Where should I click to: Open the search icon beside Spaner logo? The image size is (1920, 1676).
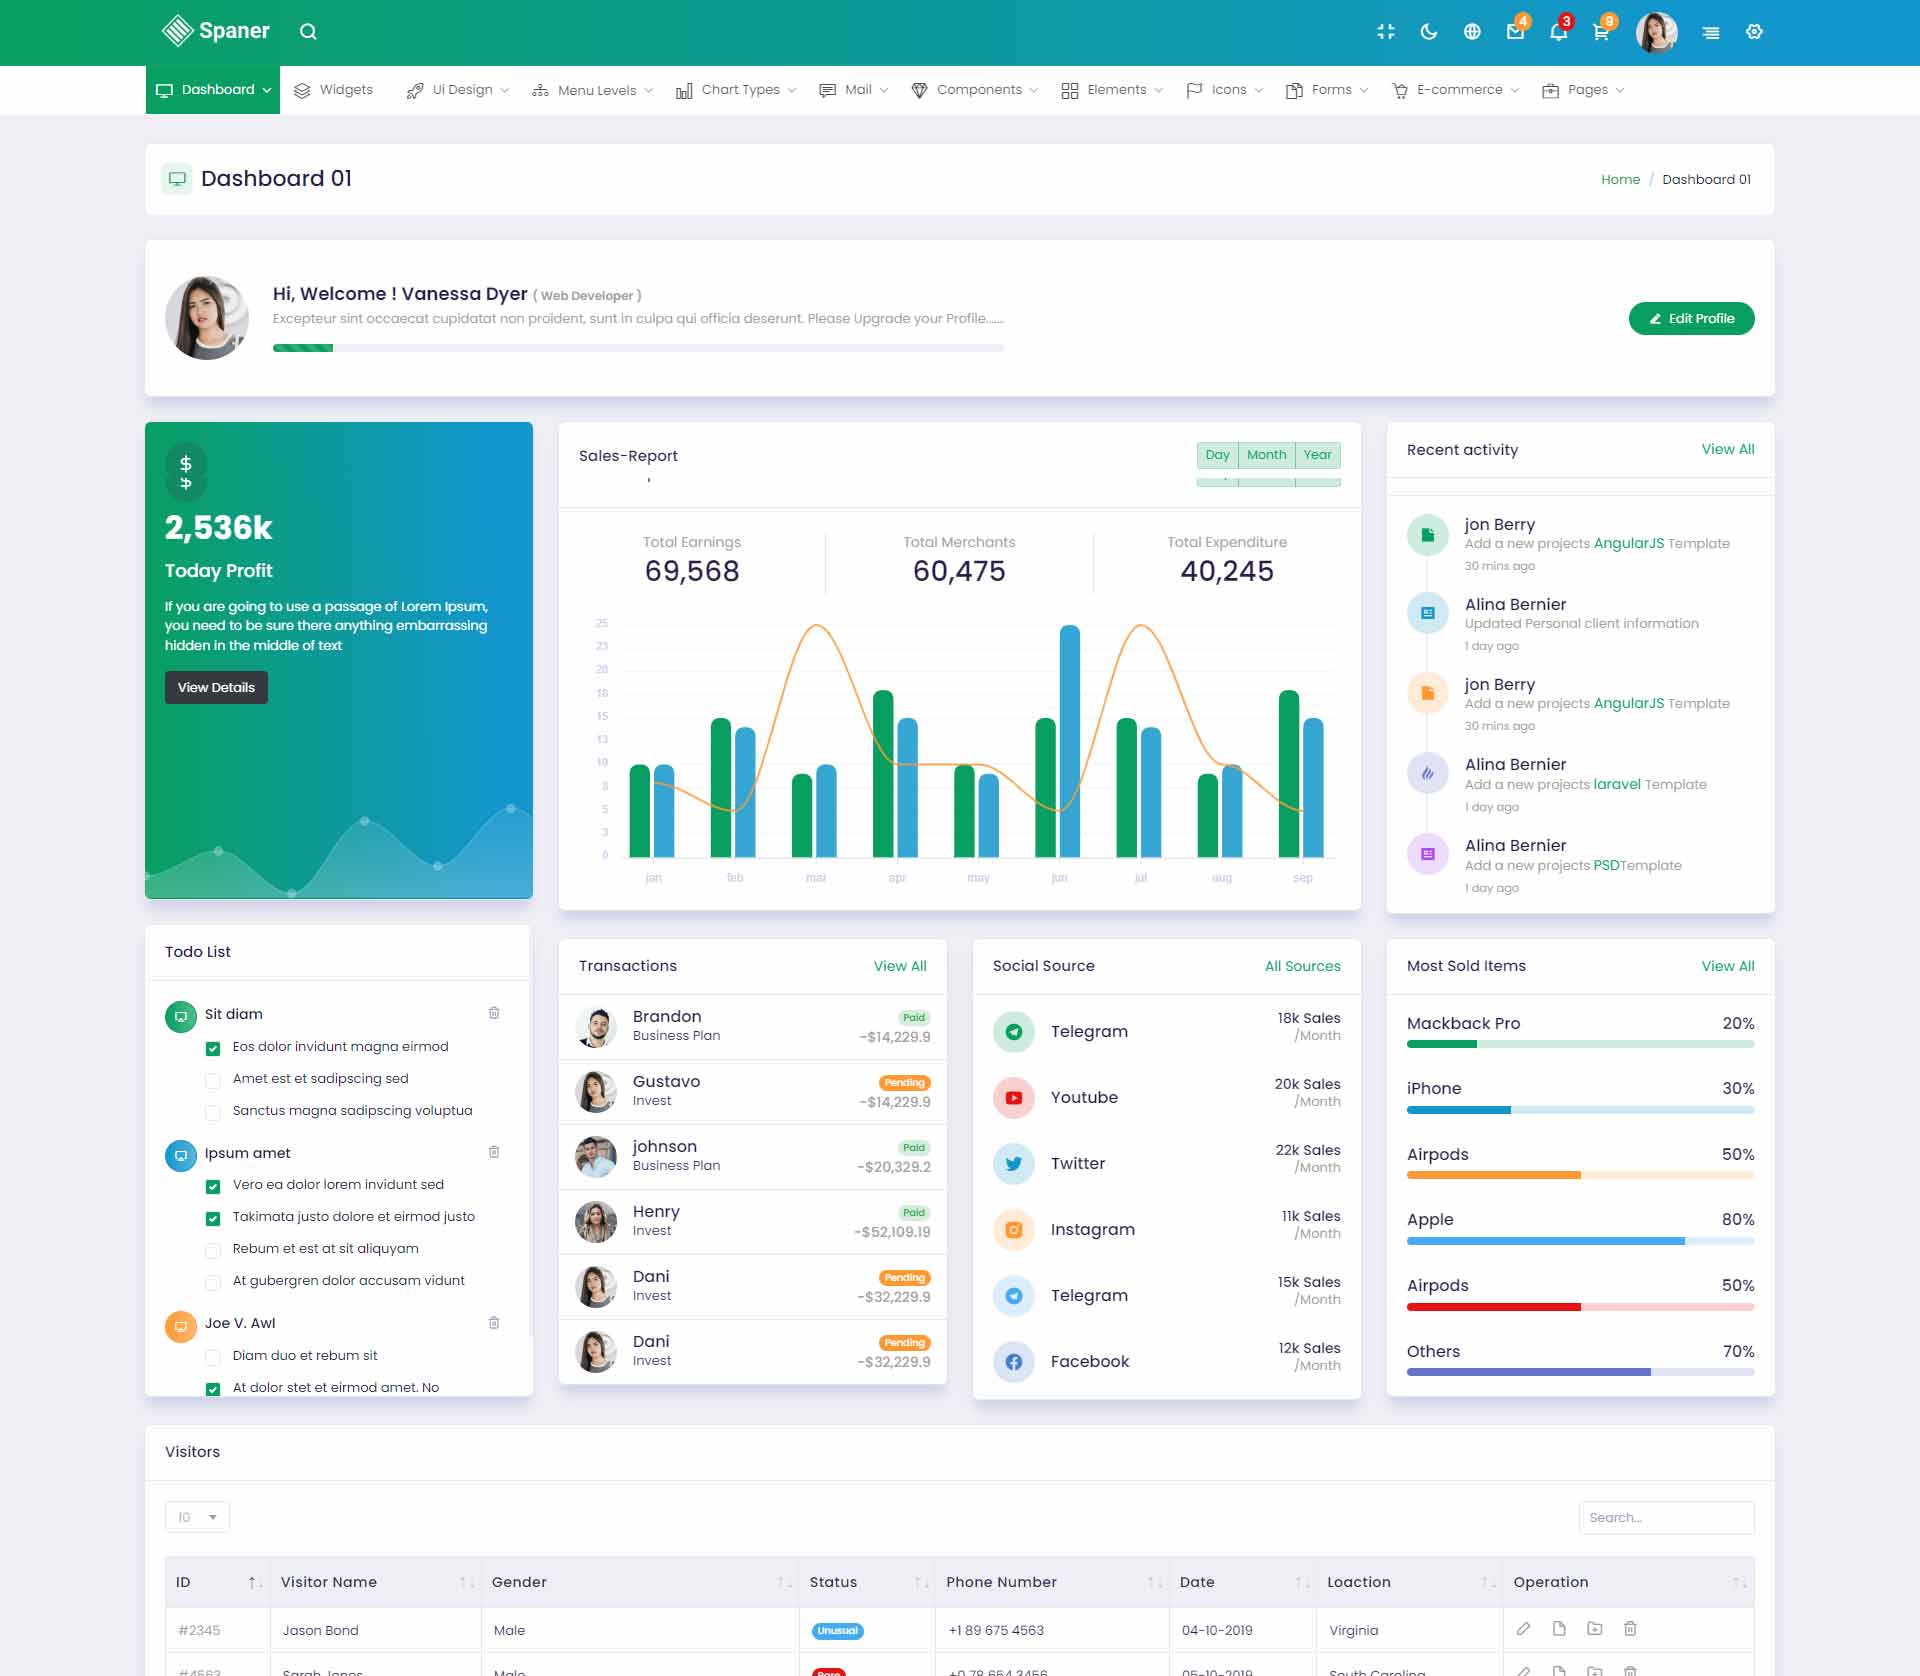(x=308, y=32)
